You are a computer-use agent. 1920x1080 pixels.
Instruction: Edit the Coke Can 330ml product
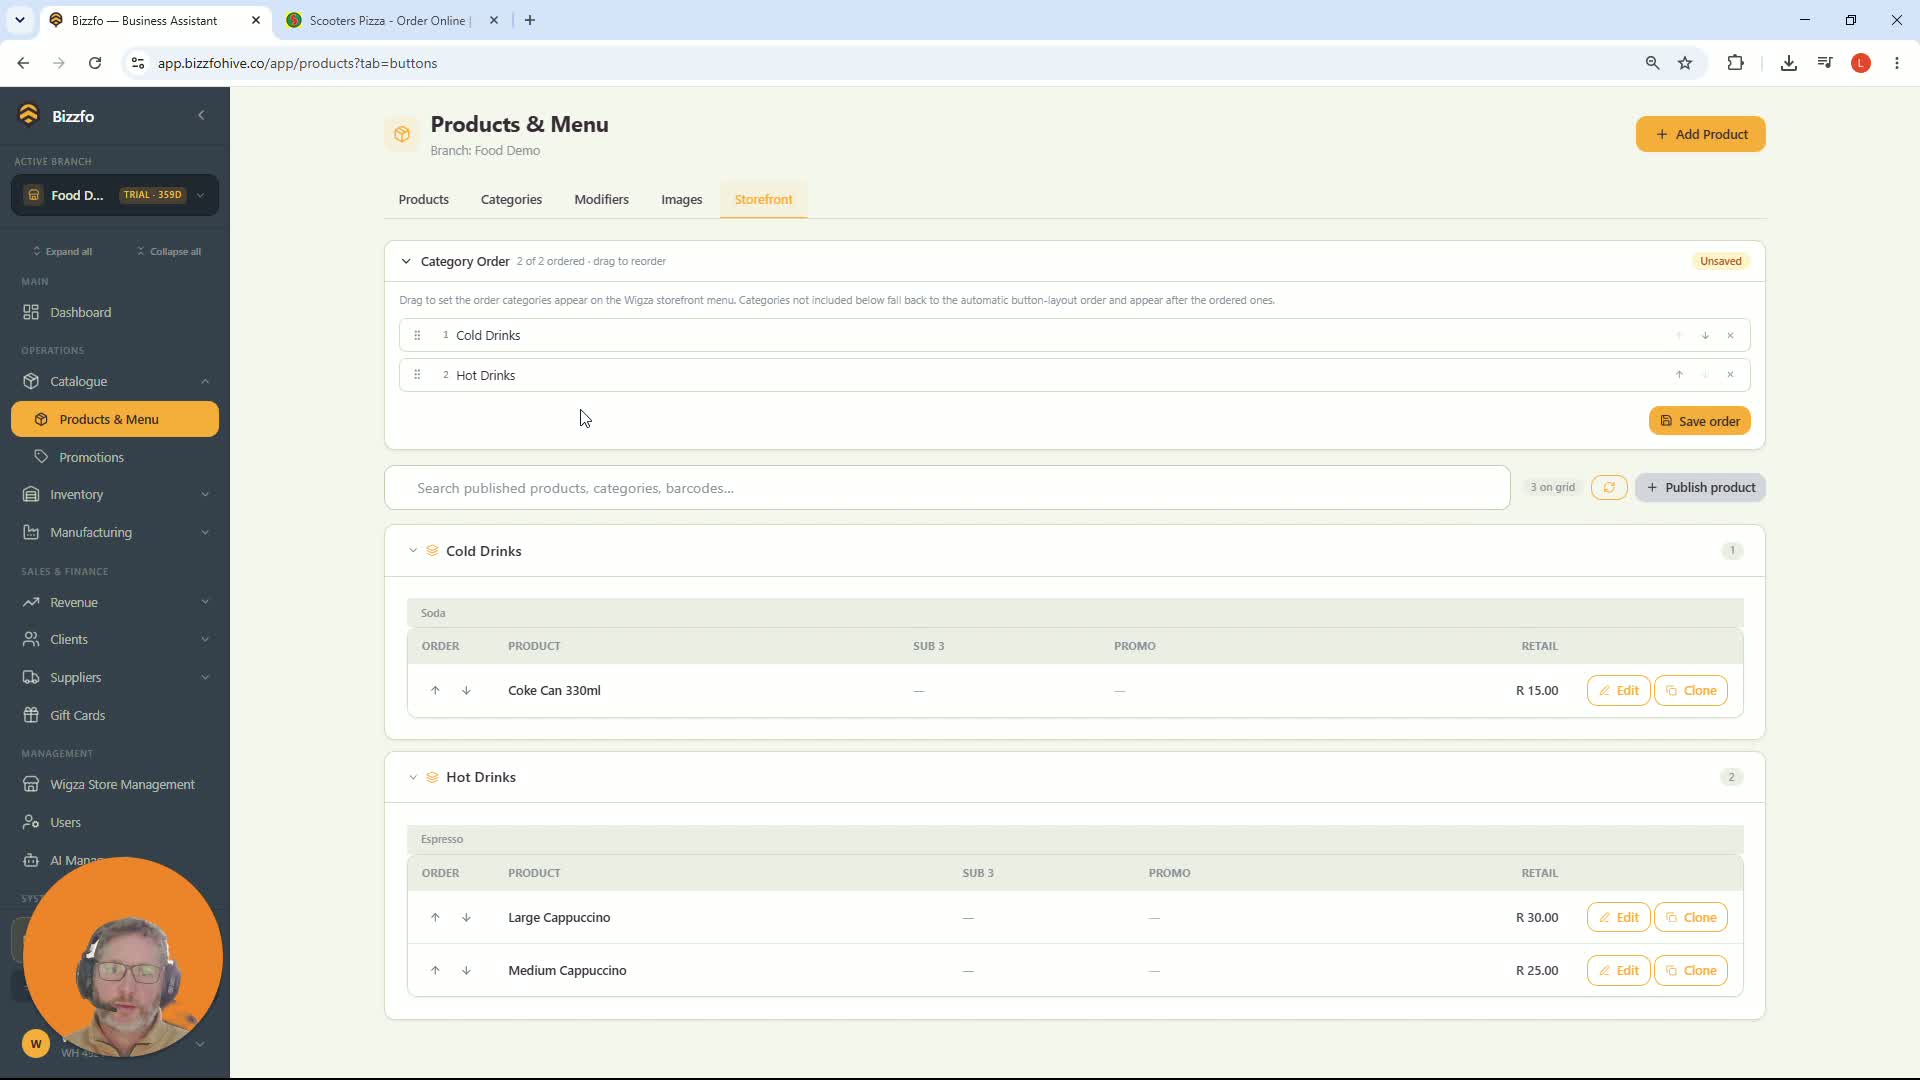click(1618, 690)
